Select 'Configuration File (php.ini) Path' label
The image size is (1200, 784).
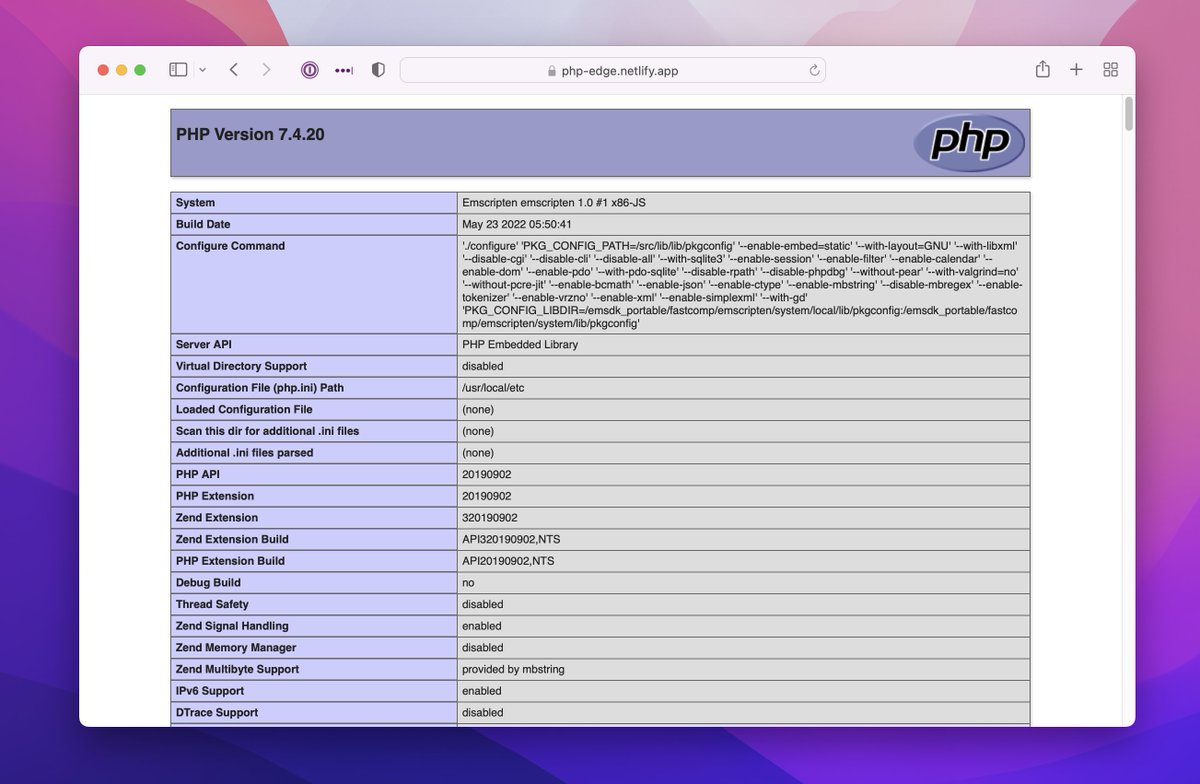tap(260, 388)
